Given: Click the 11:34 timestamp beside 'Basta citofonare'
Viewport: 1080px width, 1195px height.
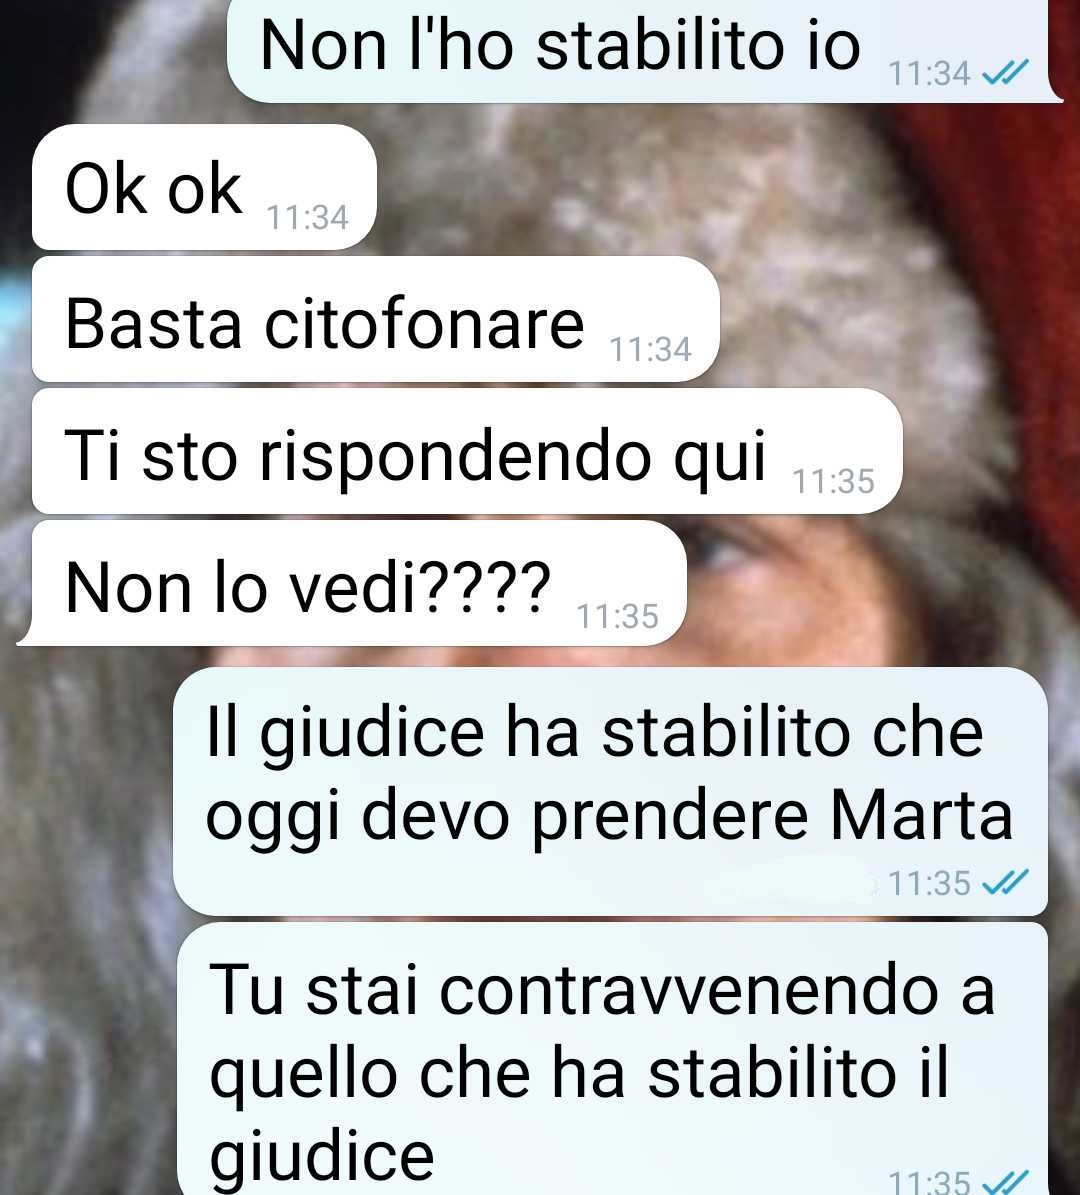Looking at the screenshot, I should click(x=650, y=349).
